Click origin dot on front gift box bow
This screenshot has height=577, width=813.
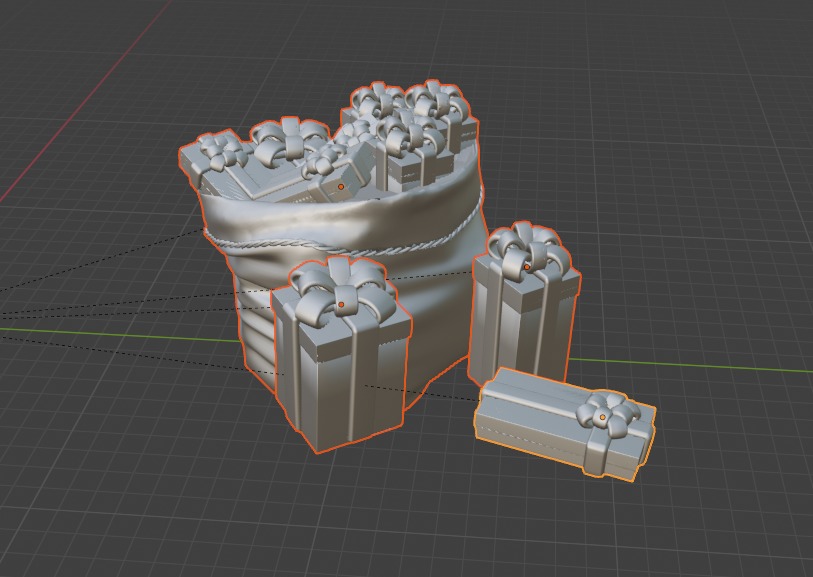341,305
